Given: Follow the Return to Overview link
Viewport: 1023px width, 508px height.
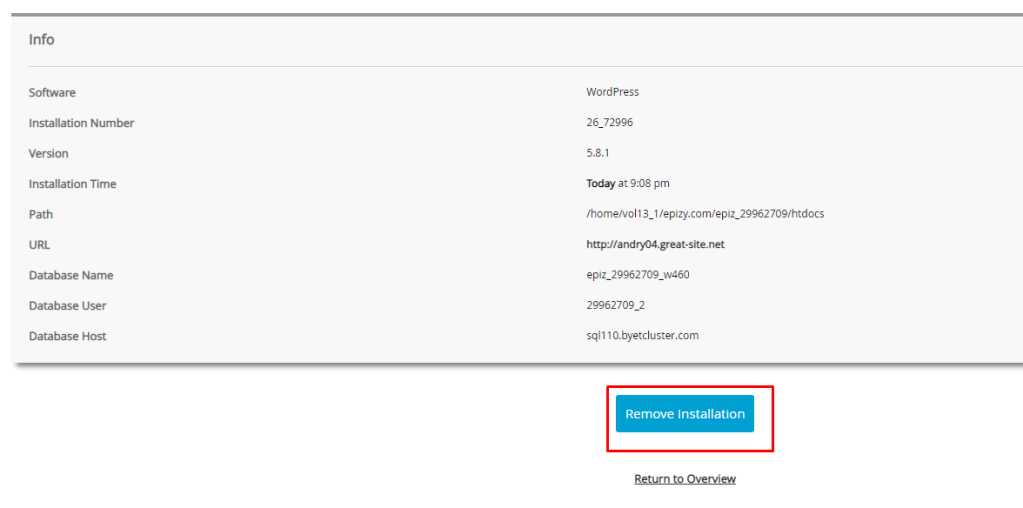Looking at the screenshot, I should coord(685,479).
